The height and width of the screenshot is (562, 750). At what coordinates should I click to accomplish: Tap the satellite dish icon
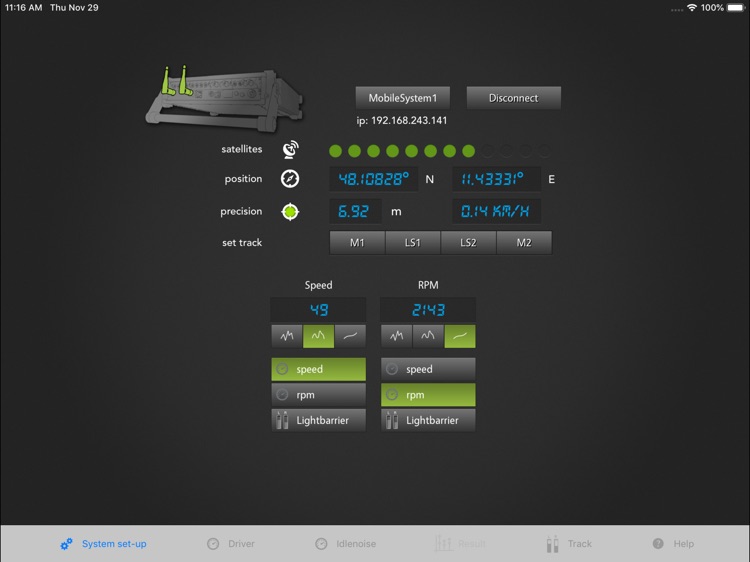pyautogui.click(x=290, y=149)
